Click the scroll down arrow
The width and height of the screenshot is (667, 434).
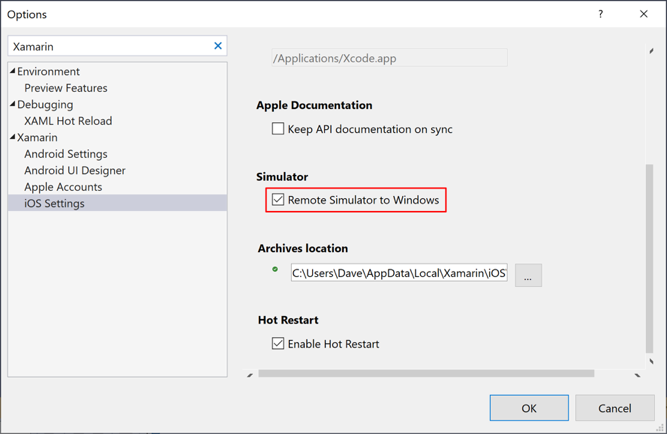[x=651, y=361]
